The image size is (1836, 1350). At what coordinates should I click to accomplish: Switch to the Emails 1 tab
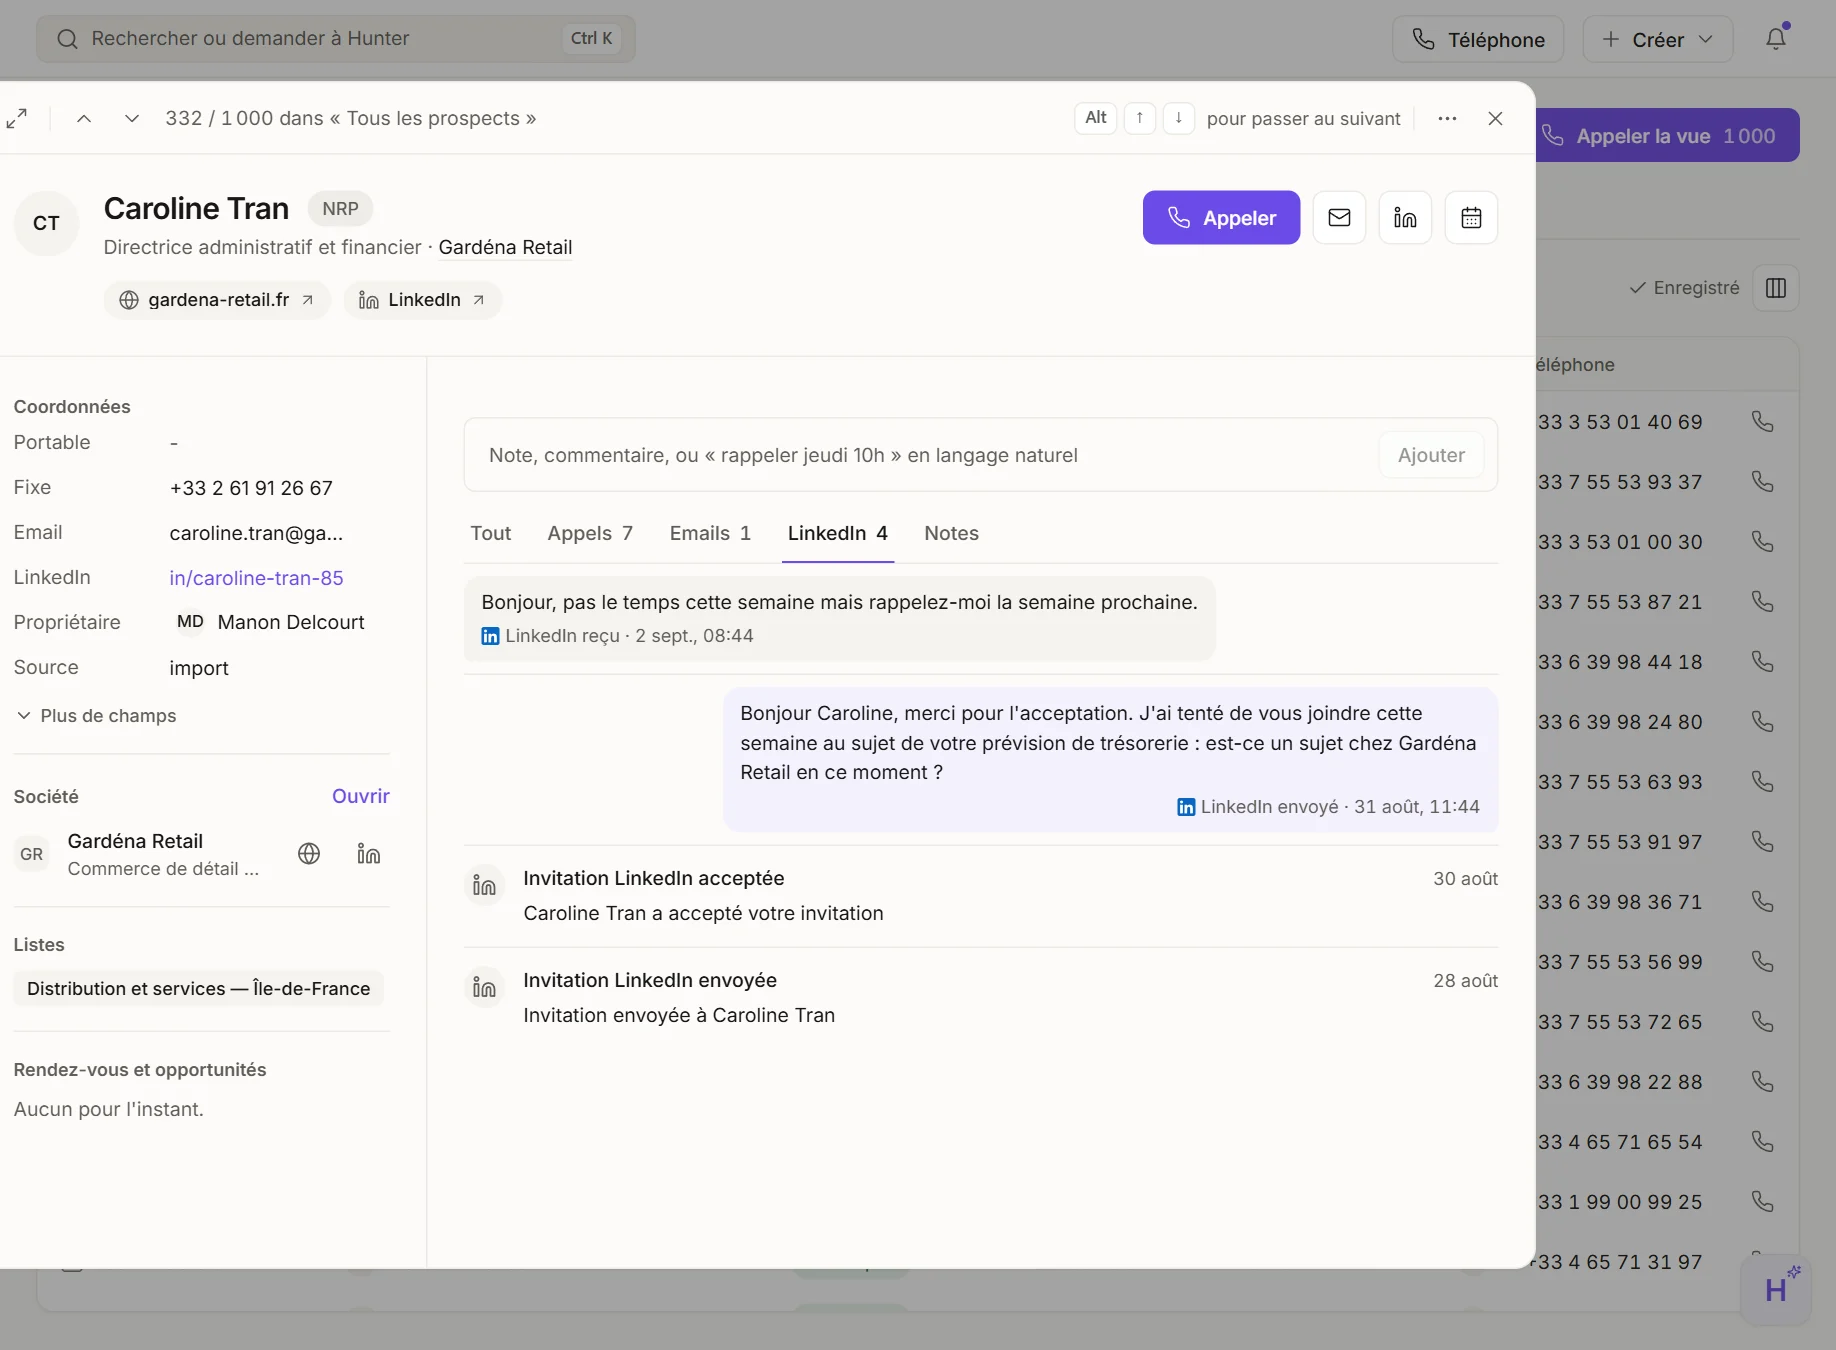click(710, 533)
